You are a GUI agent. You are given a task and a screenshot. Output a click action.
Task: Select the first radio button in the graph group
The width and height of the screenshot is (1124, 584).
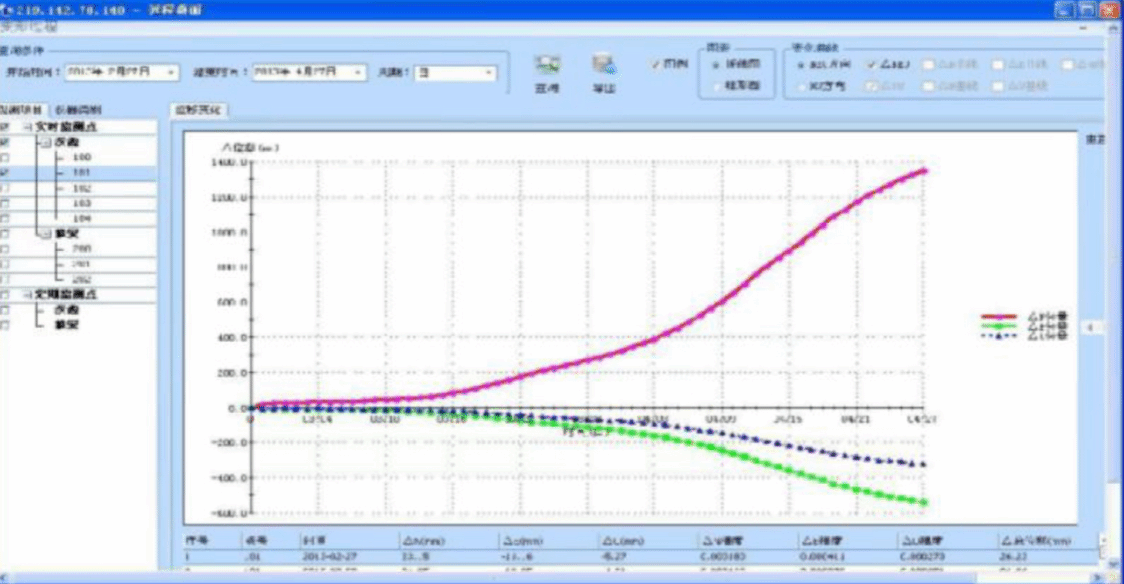pos(715,64)
